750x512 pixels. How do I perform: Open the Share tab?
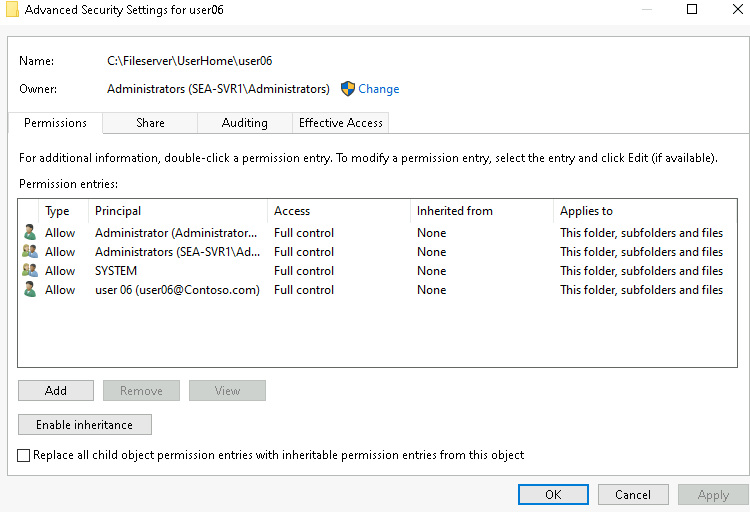(x=150, y=123)
